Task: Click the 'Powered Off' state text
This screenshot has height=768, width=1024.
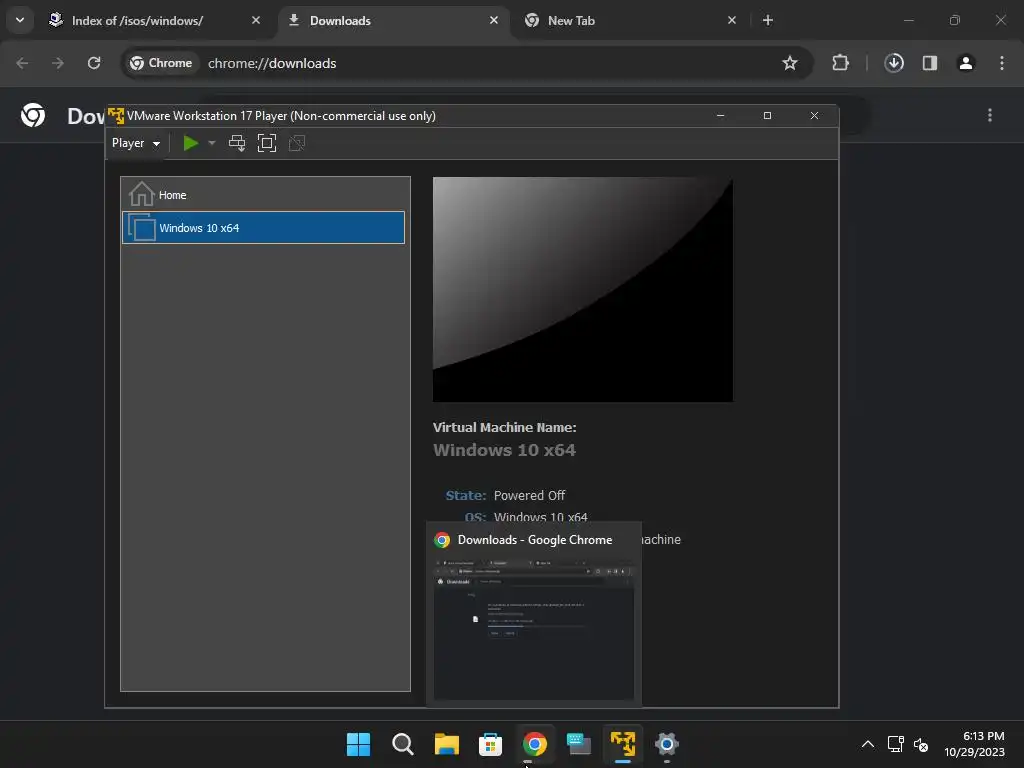Action: pyautogui.click(x=530, y=496)
